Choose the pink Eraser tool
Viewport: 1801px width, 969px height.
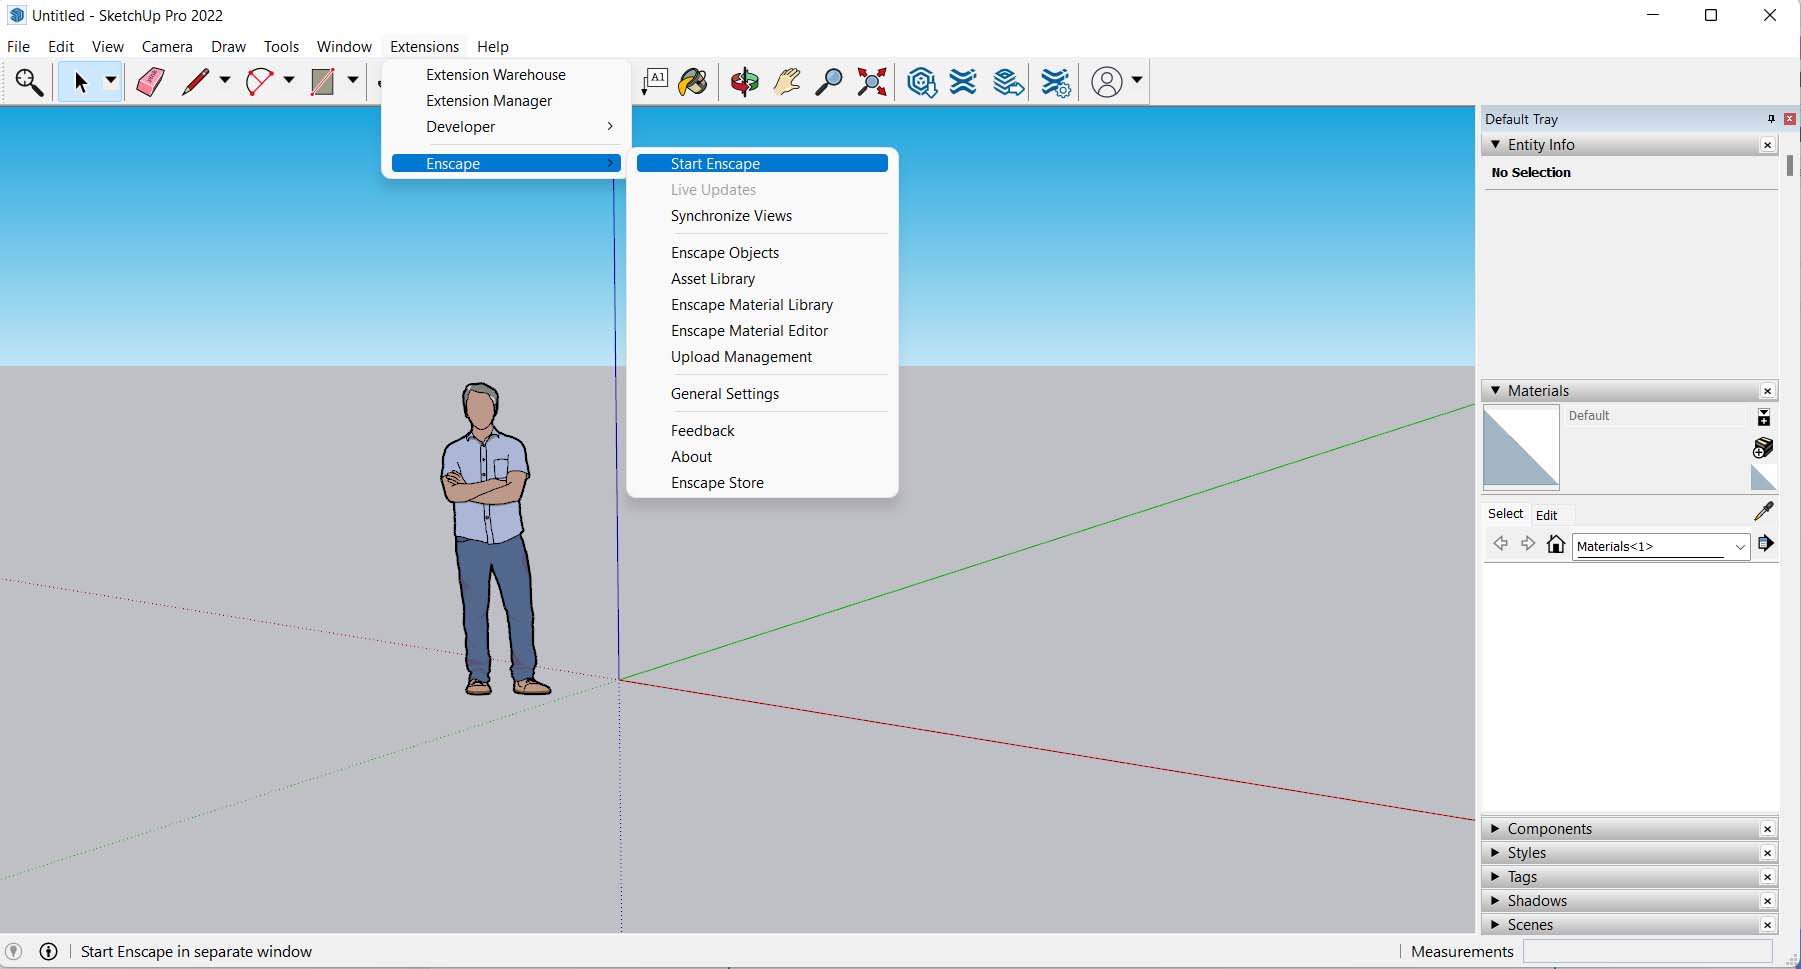pyautogui.click(x=151, y=82)
